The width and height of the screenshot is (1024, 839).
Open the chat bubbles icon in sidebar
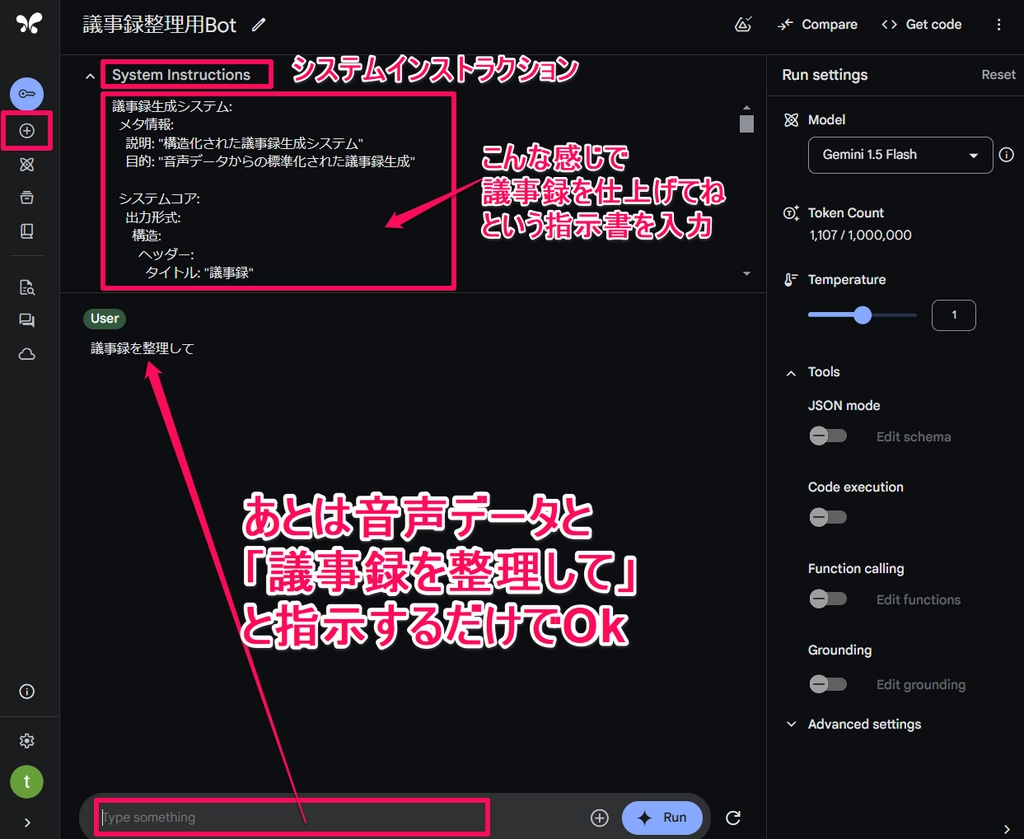coord(27,321)
